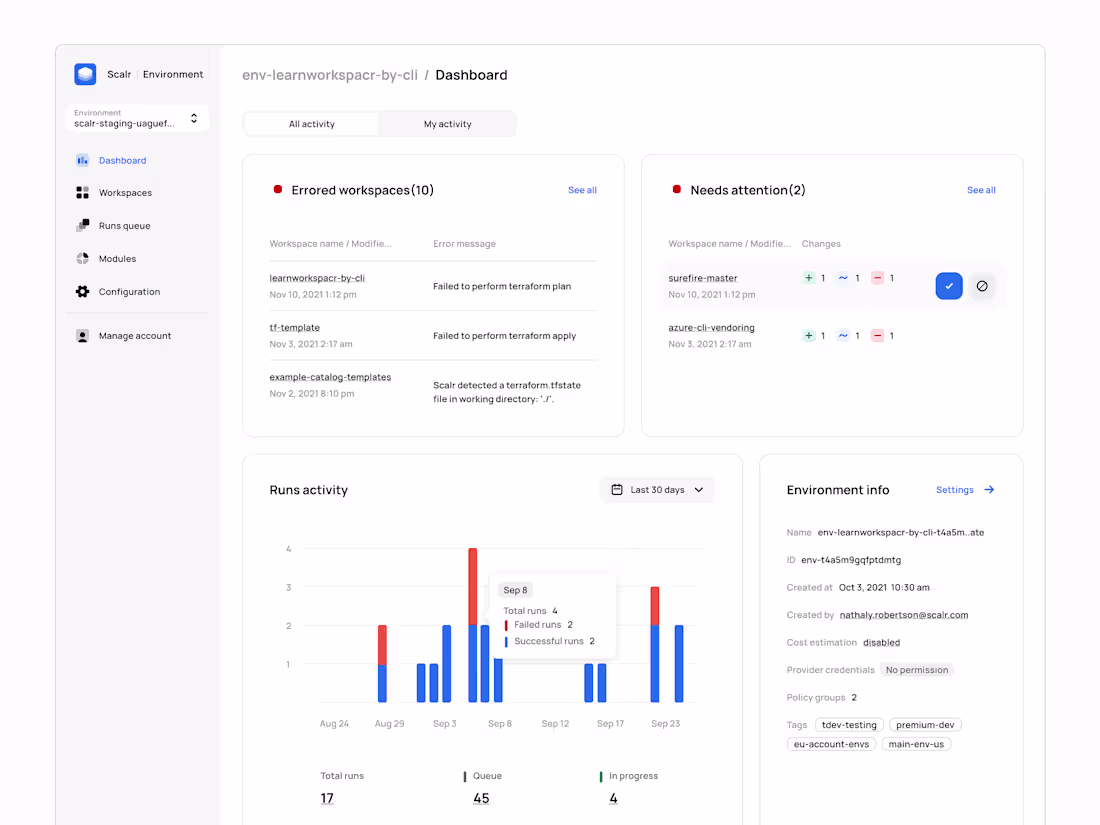Image resolution: width=1100 pixels, height=825 pixels.
Task: Click the Scalr logo icon
Action: (x=84, y=73)
